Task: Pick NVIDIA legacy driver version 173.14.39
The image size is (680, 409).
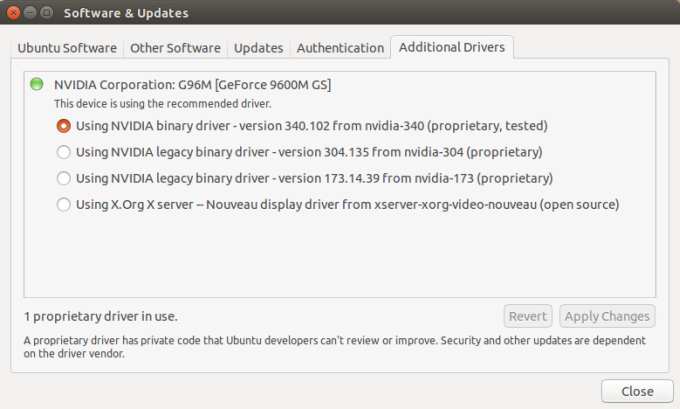Action: click(x=64, y=178)
